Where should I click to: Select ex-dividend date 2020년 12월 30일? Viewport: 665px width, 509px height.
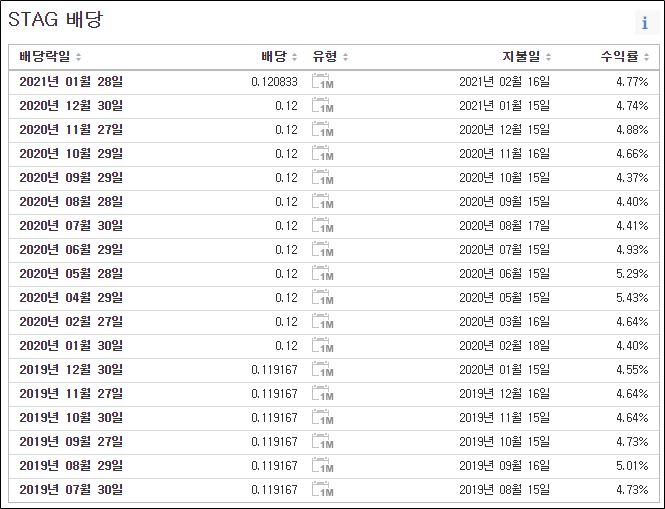[71, 105]
